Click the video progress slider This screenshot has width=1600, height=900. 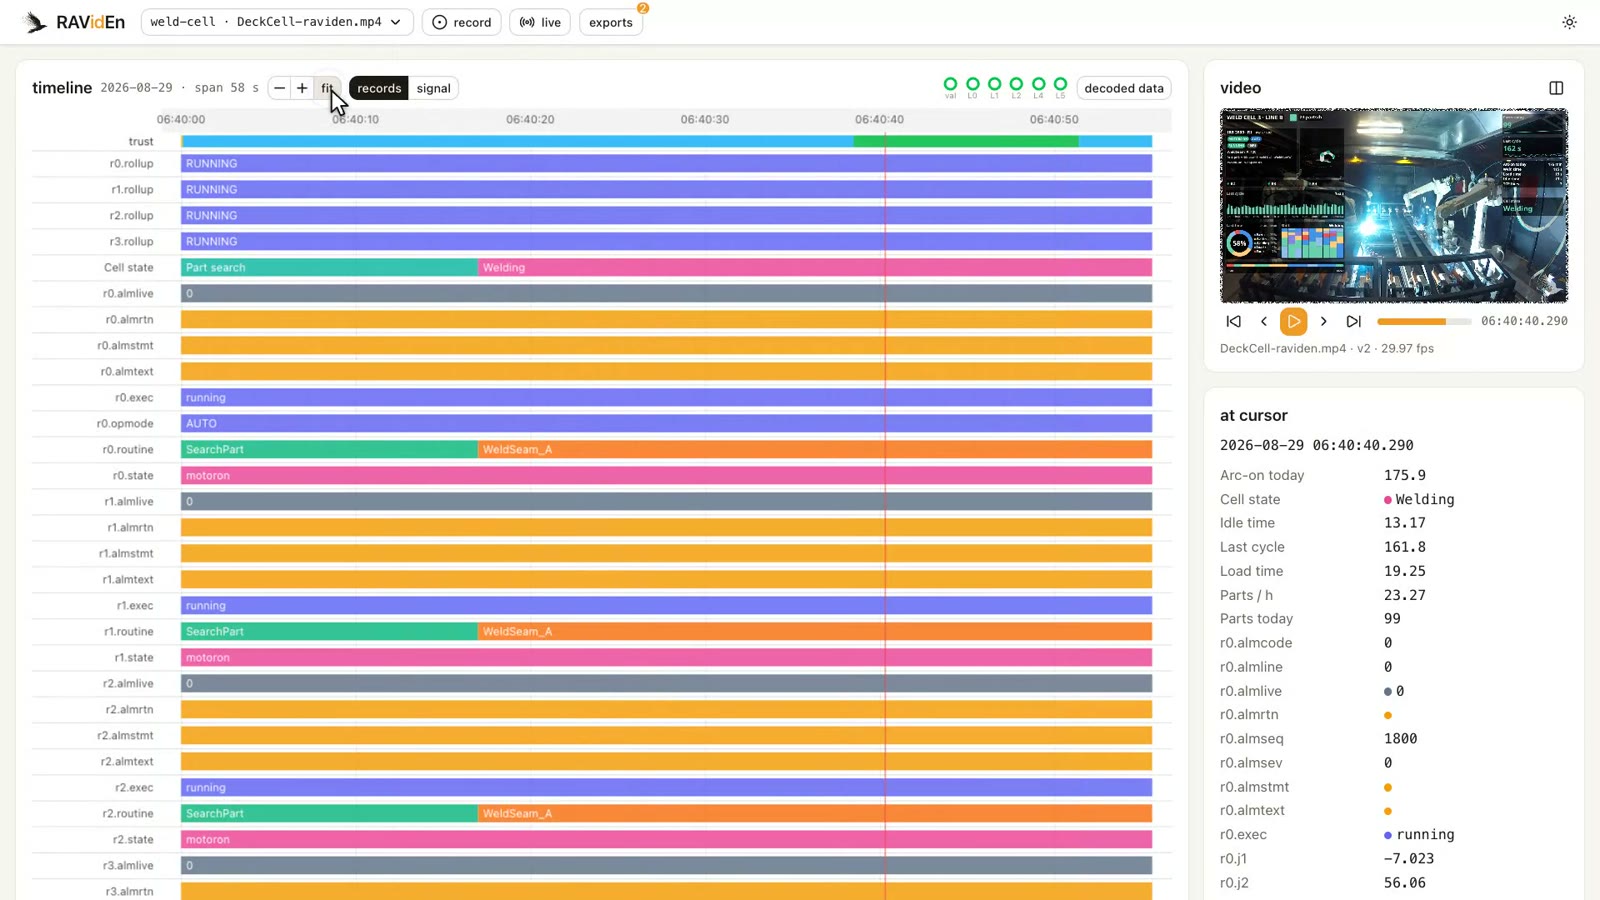1424,321
